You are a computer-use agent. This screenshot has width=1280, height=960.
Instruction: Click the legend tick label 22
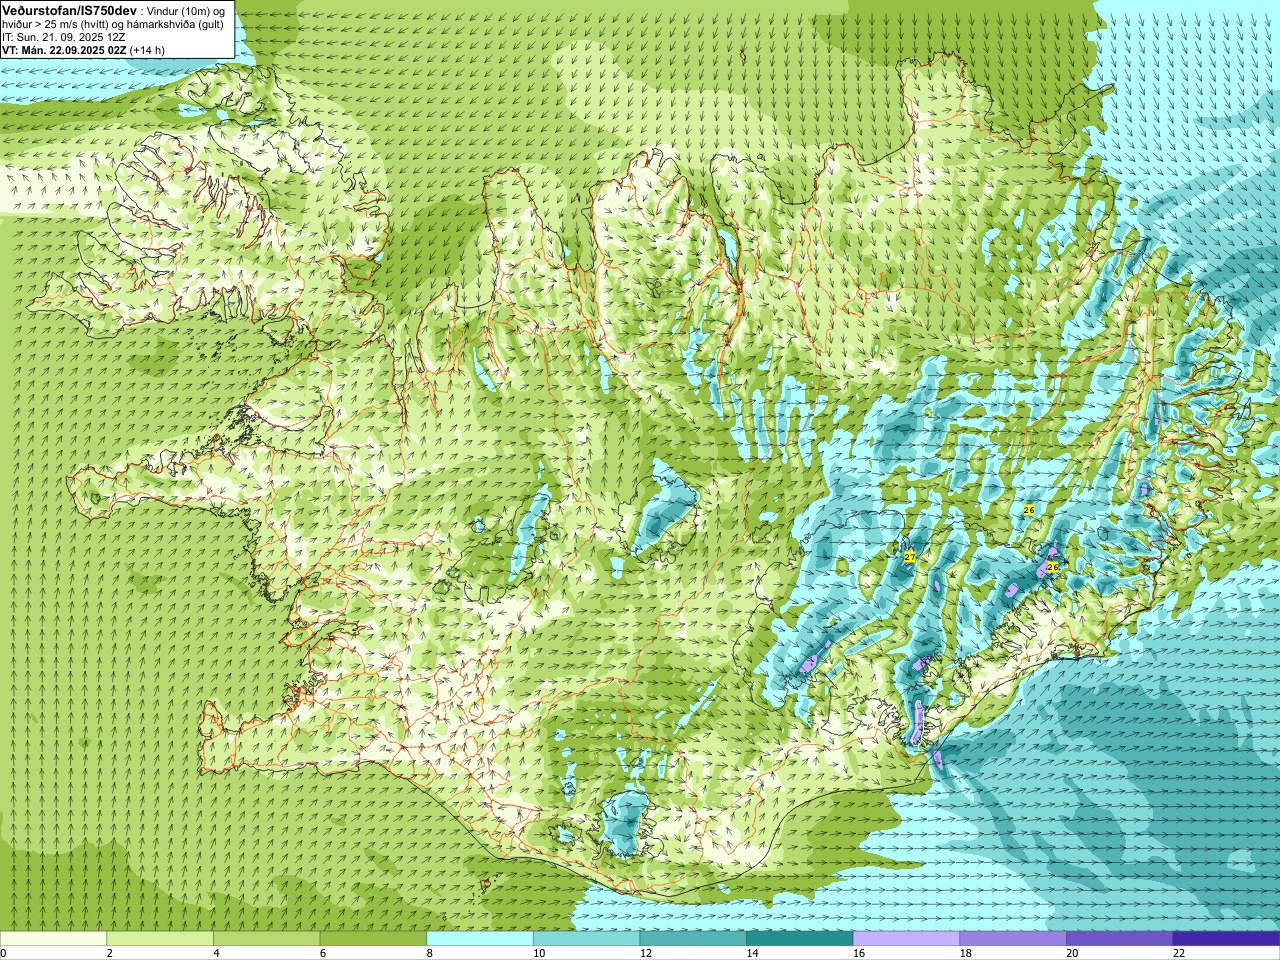1179,953
